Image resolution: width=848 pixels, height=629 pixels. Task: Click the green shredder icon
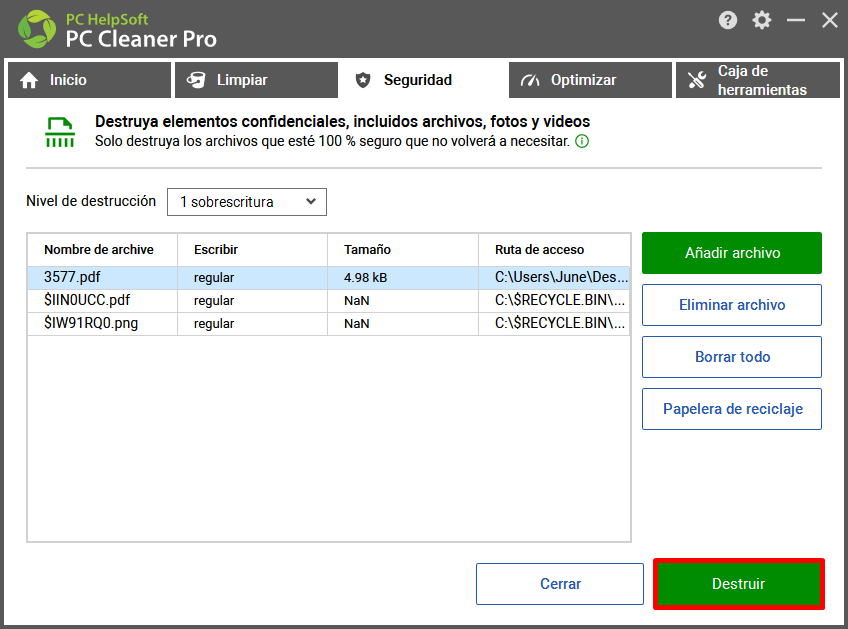(x=59, y=132)
